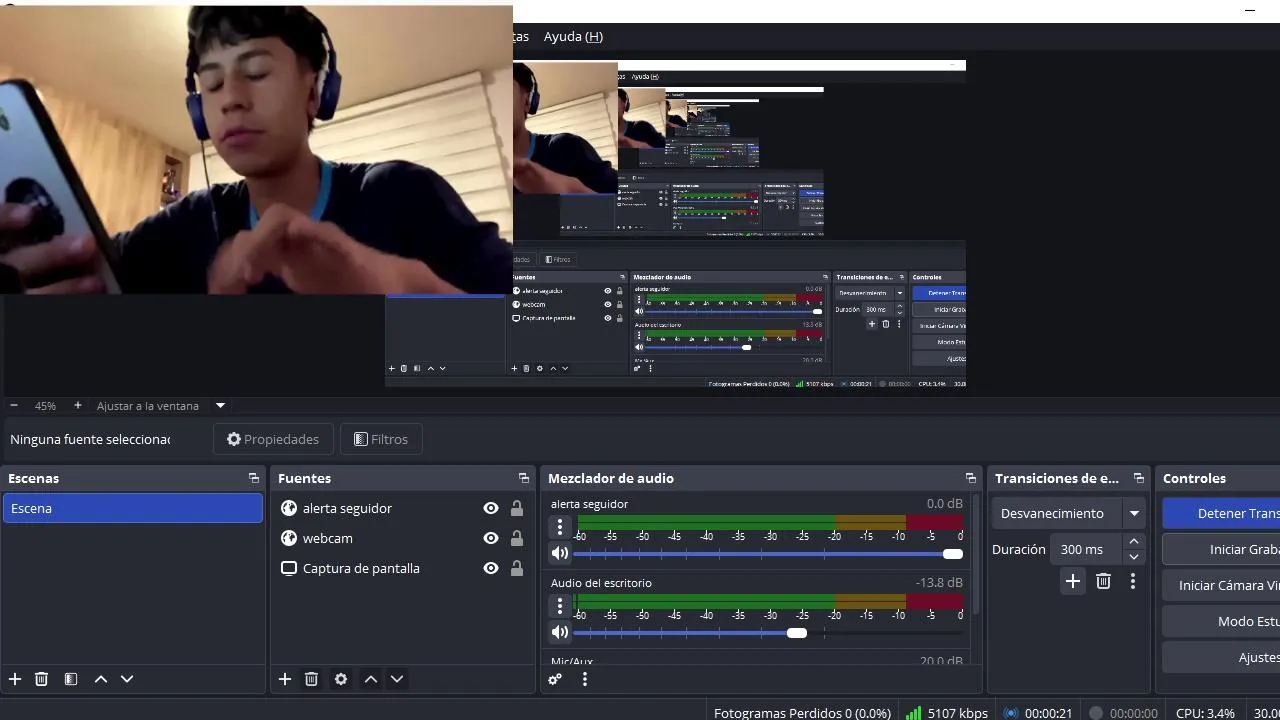This screenshot has height=720, width=1280.
Task: Click '5107 kbps' bitrate status
Action: tap(958, 713)
